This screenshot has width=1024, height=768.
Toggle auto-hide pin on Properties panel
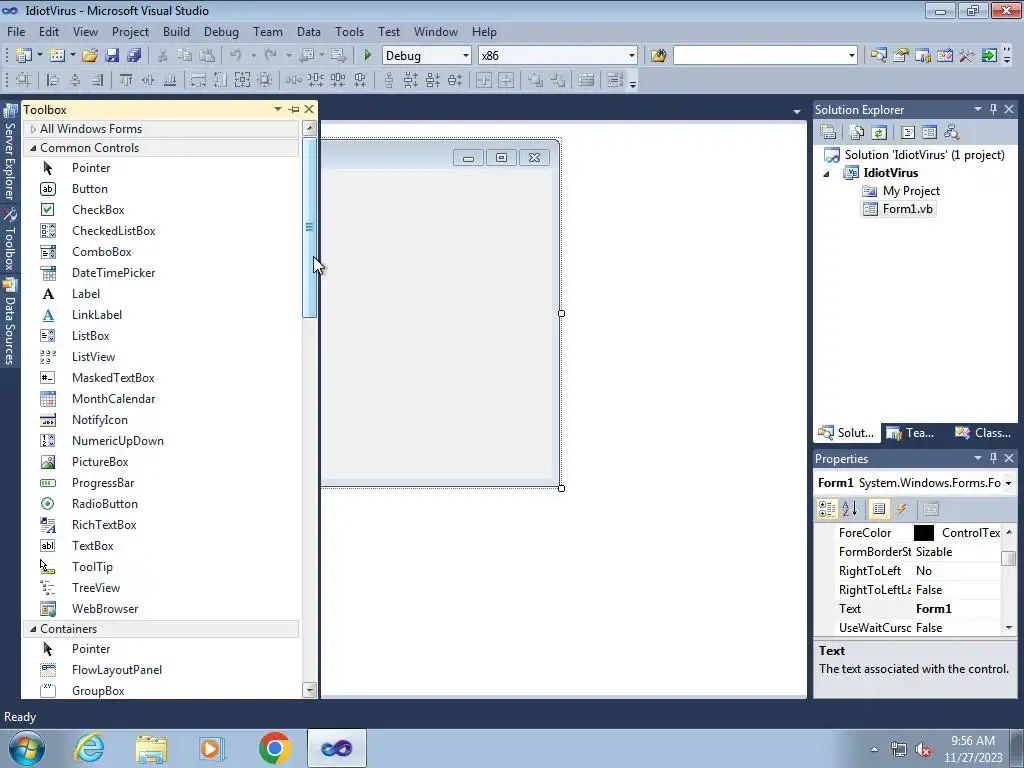tap(993, 458)
